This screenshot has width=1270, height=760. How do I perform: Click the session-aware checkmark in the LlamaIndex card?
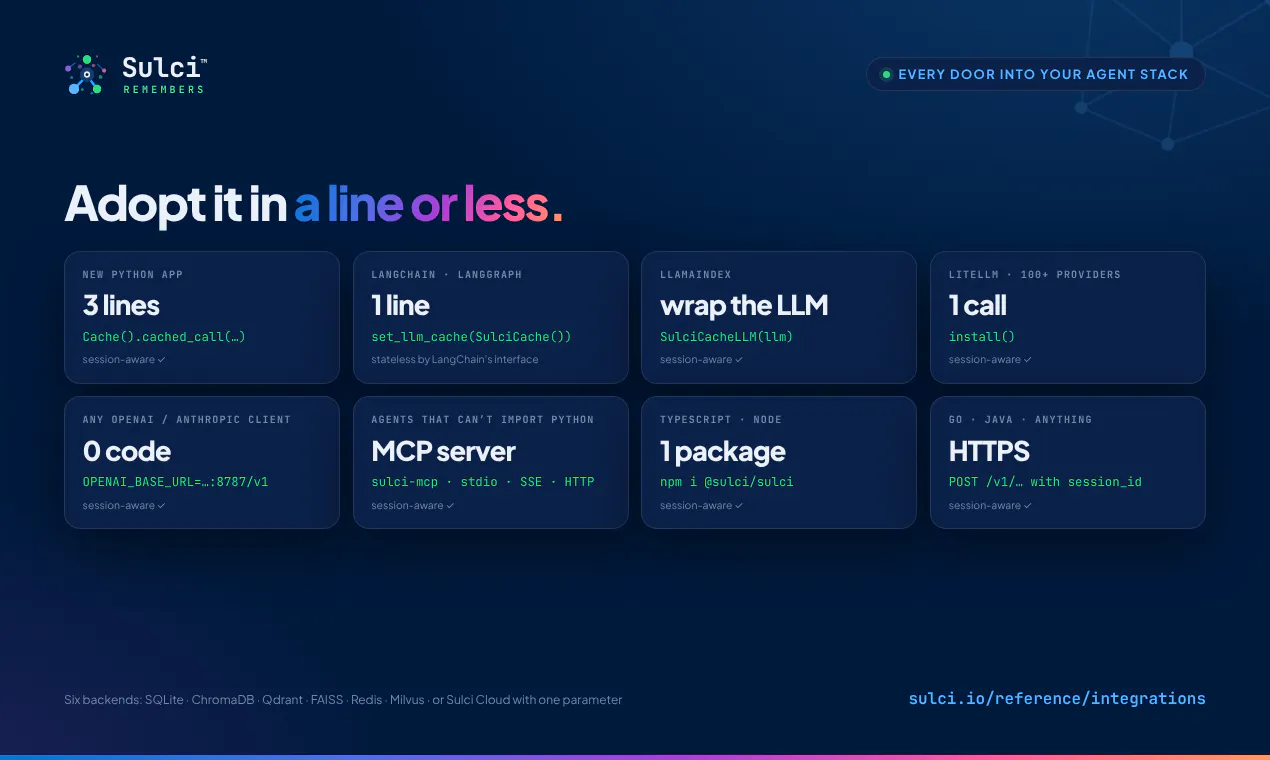coord(739,360)
